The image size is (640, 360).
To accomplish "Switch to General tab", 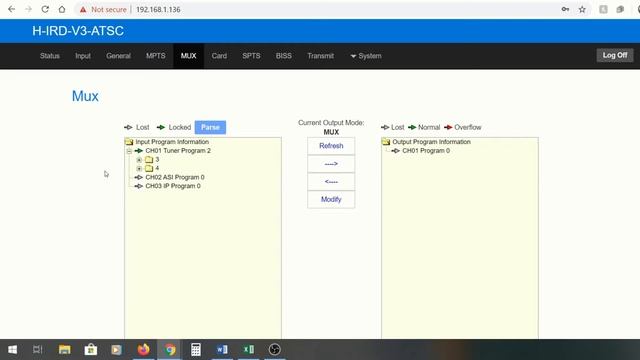I will tap(118, 56).
